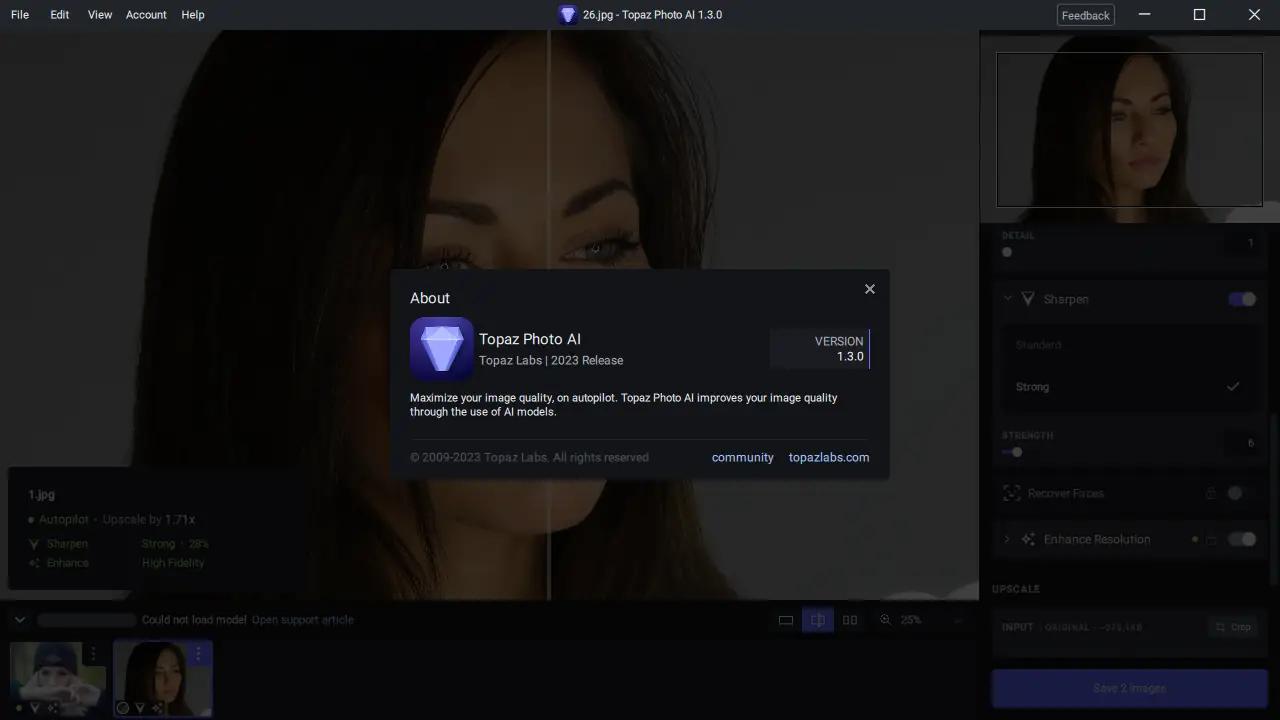Click the Strength value field

point(1240,443)
